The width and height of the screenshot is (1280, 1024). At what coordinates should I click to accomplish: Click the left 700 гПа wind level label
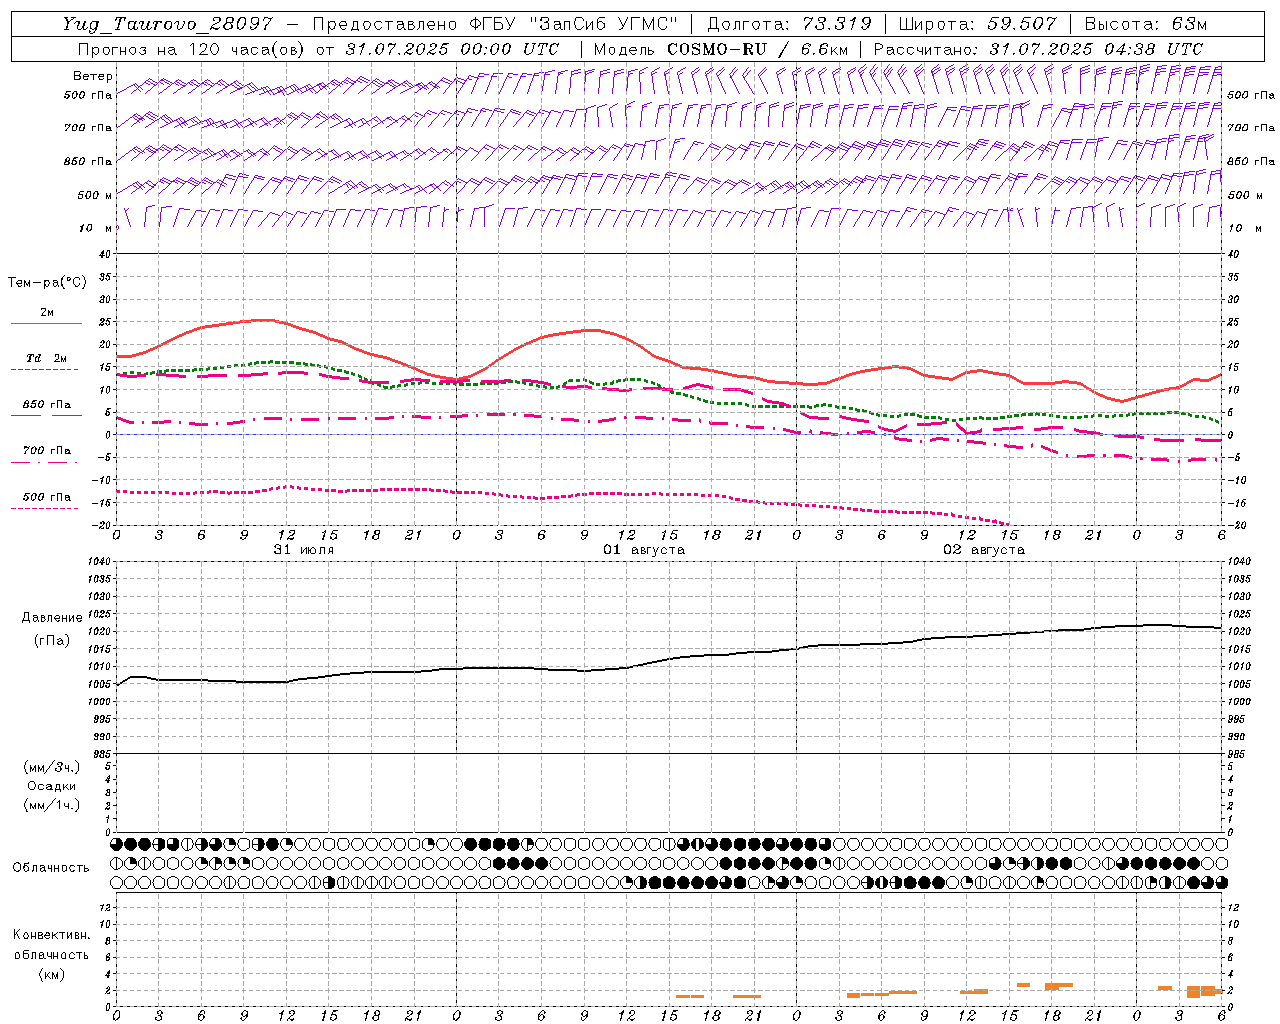[88, 128]
